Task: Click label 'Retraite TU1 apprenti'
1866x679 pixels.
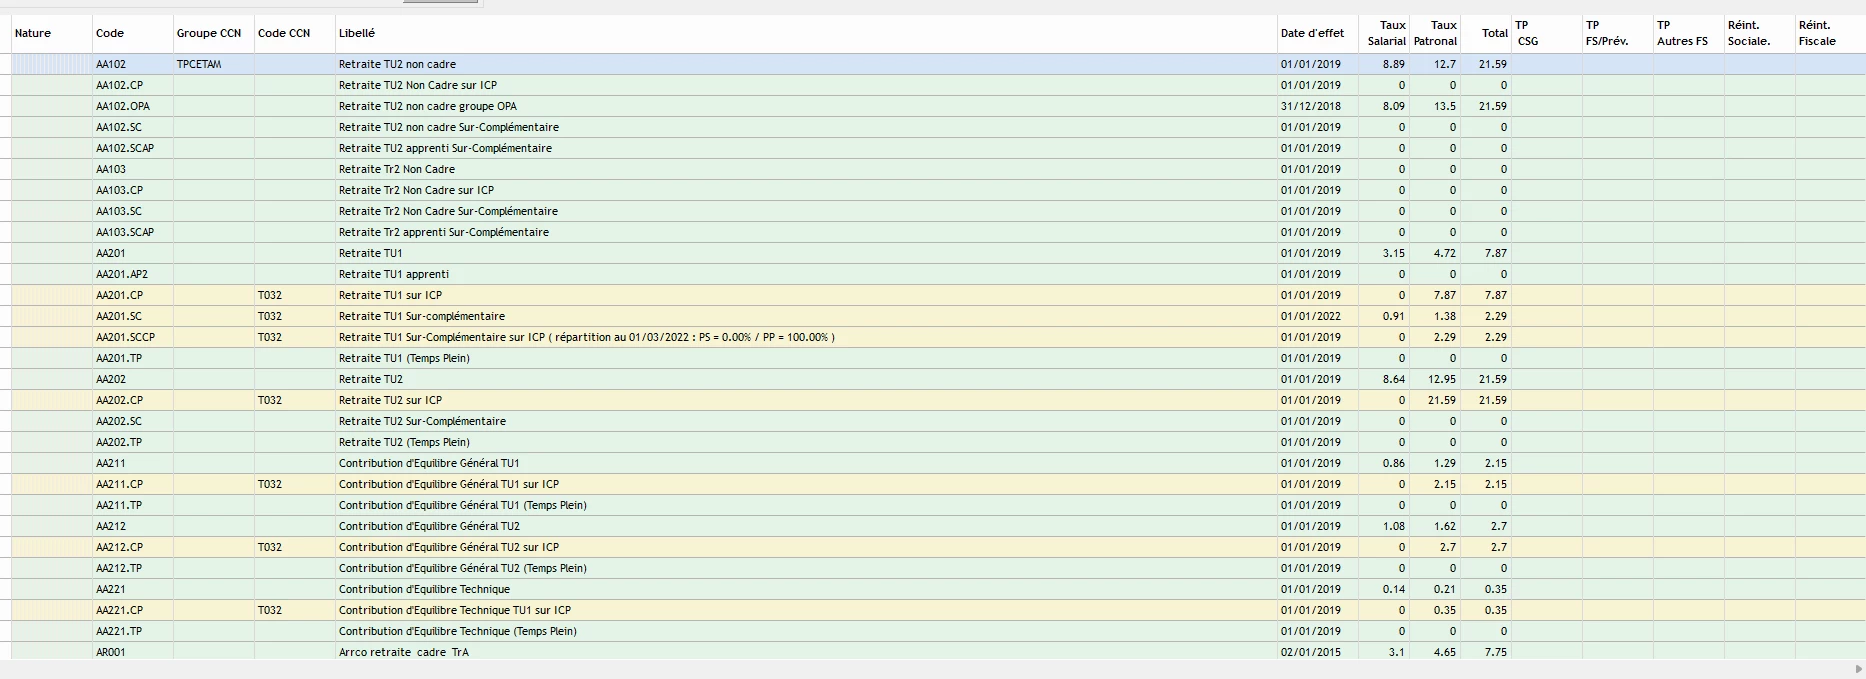Action: 394,274
